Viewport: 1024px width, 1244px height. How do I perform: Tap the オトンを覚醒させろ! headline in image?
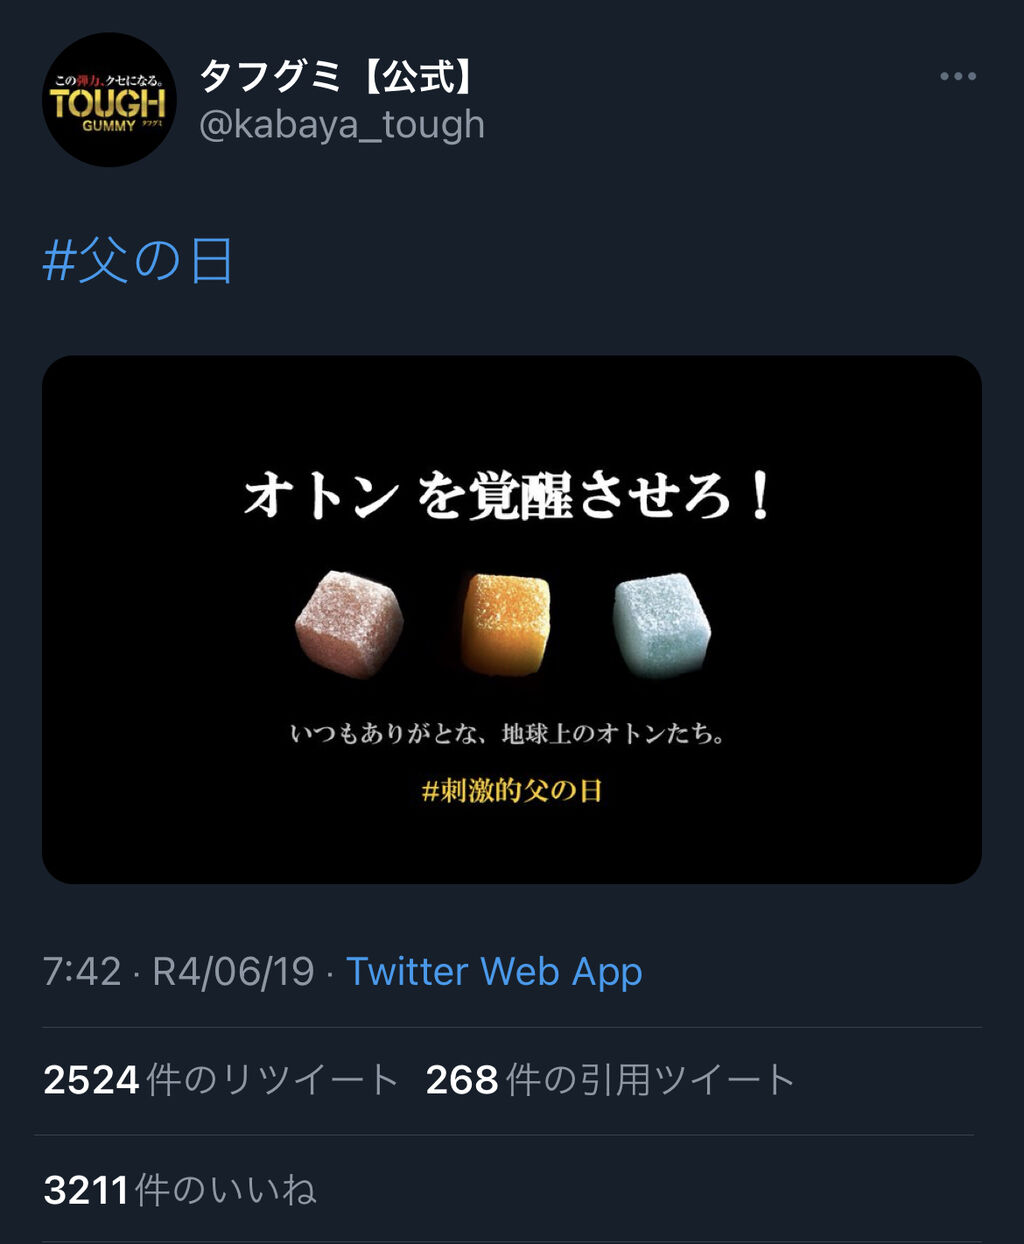click(x=508, y=496)
